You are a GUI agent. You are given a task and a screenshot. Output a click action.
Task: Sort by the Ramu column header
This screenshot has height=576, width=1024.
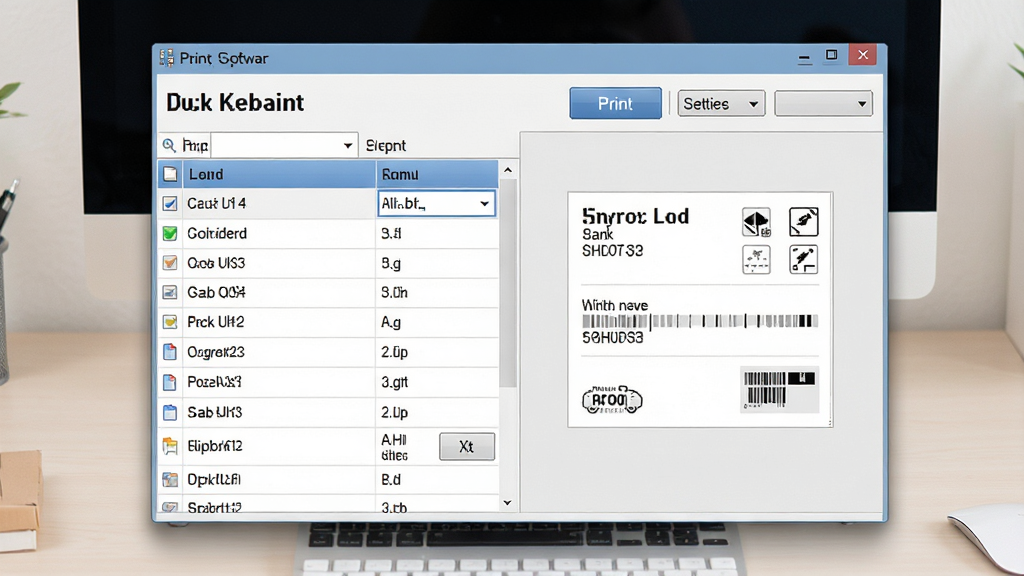click(437, 174)
